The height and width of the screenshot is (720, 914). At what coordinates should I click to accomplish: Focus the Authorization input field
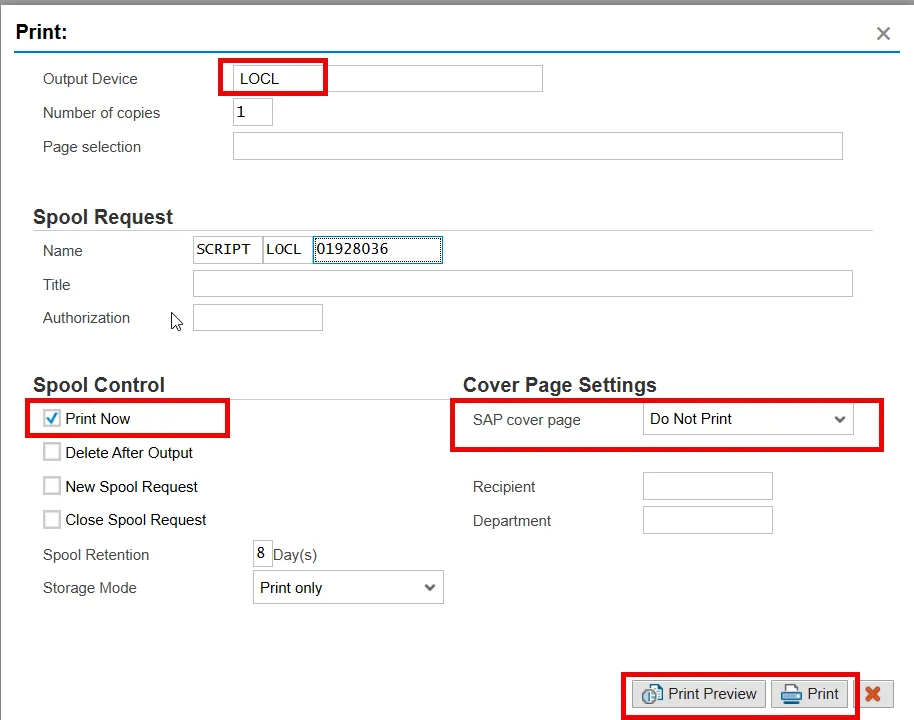[258, 318]
